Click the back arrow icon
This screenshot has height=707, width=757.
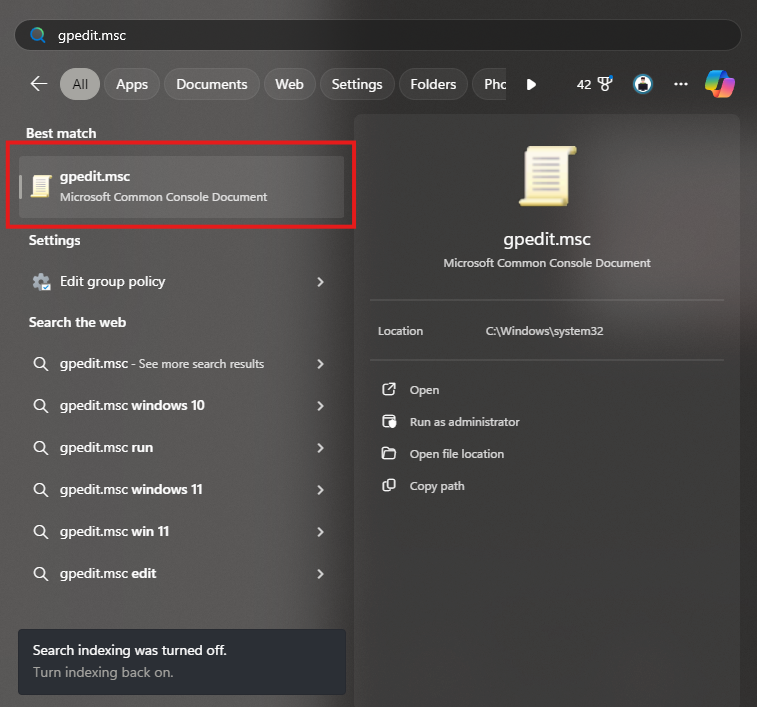[39, 84]
